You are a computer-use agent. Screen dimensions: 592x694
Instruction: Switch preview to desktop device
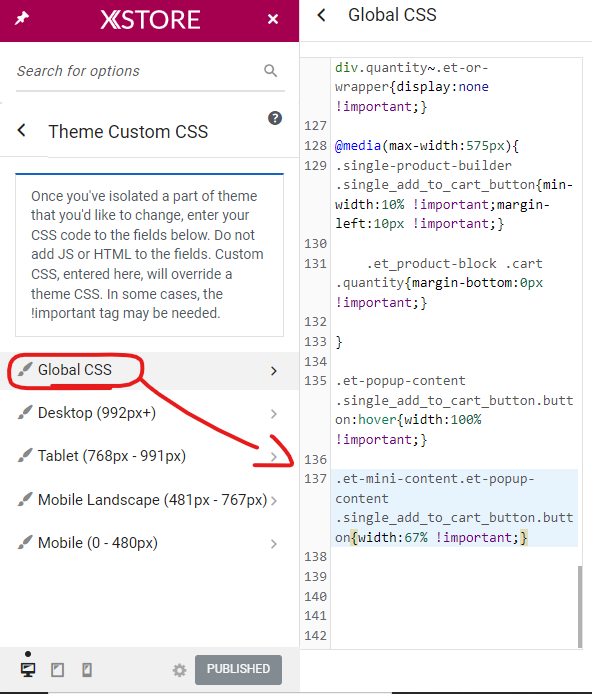pos(28,670)
